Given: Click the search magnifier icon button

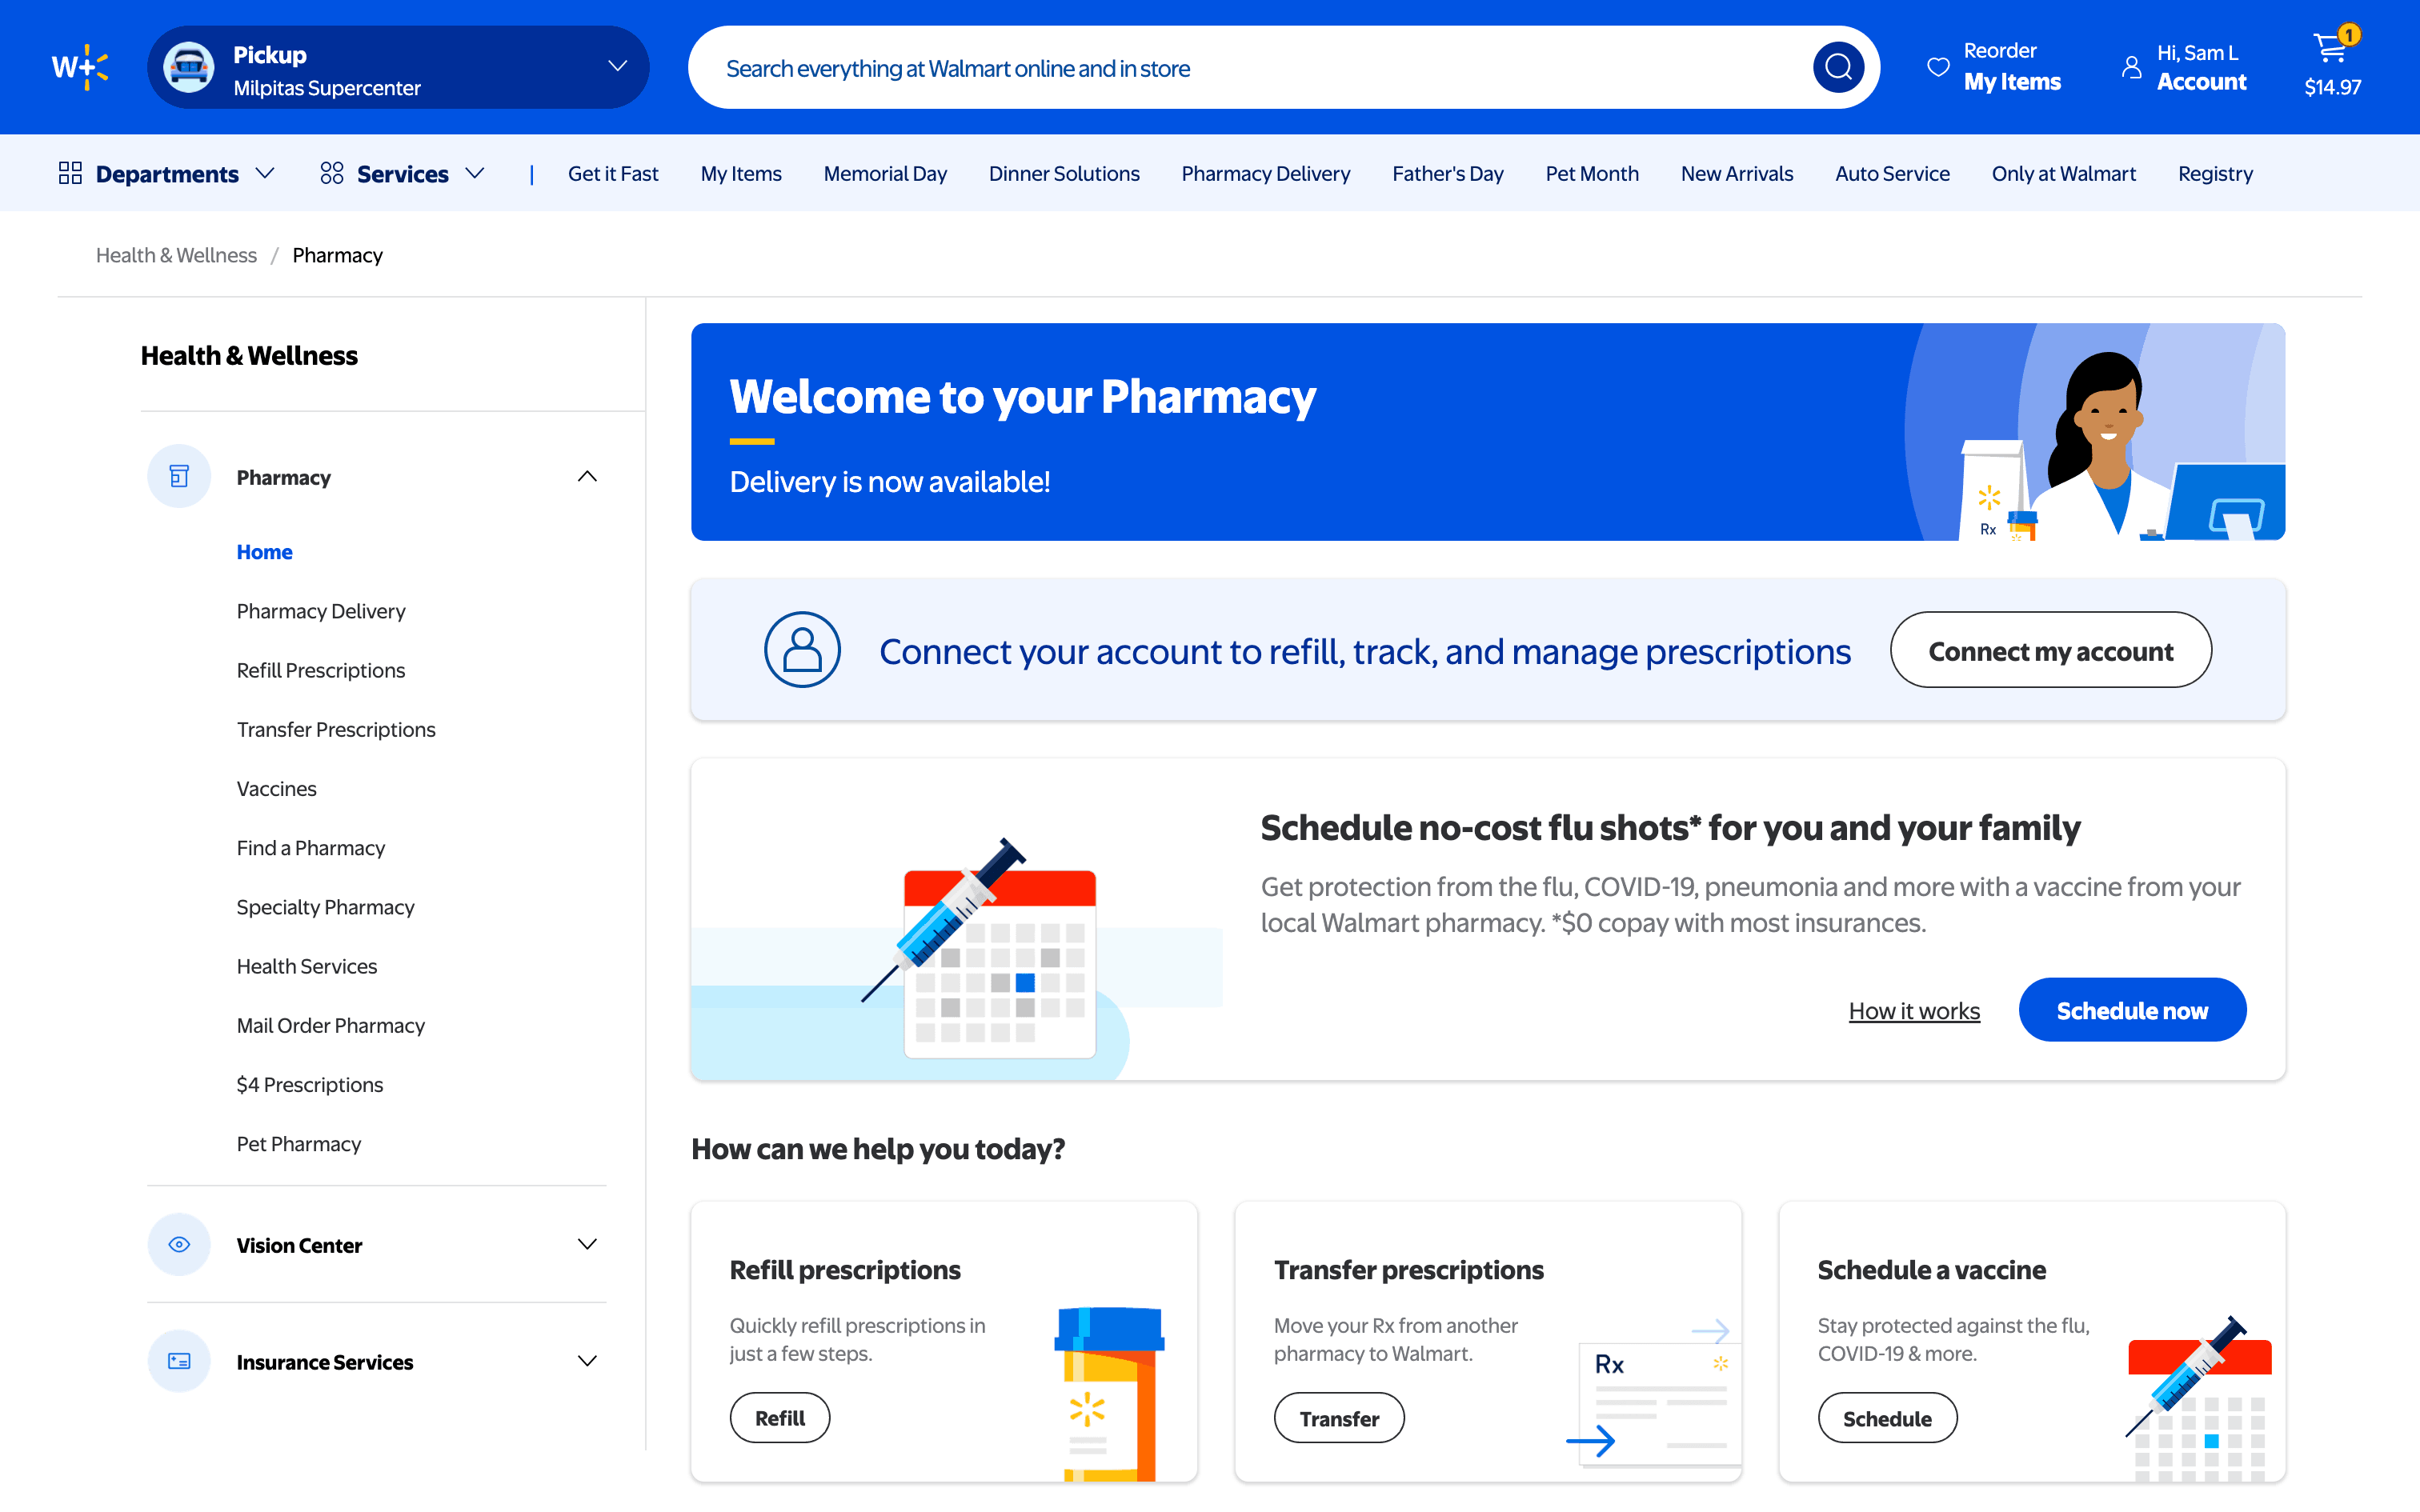Looking at the screenshot, I should click(1837, 67).
